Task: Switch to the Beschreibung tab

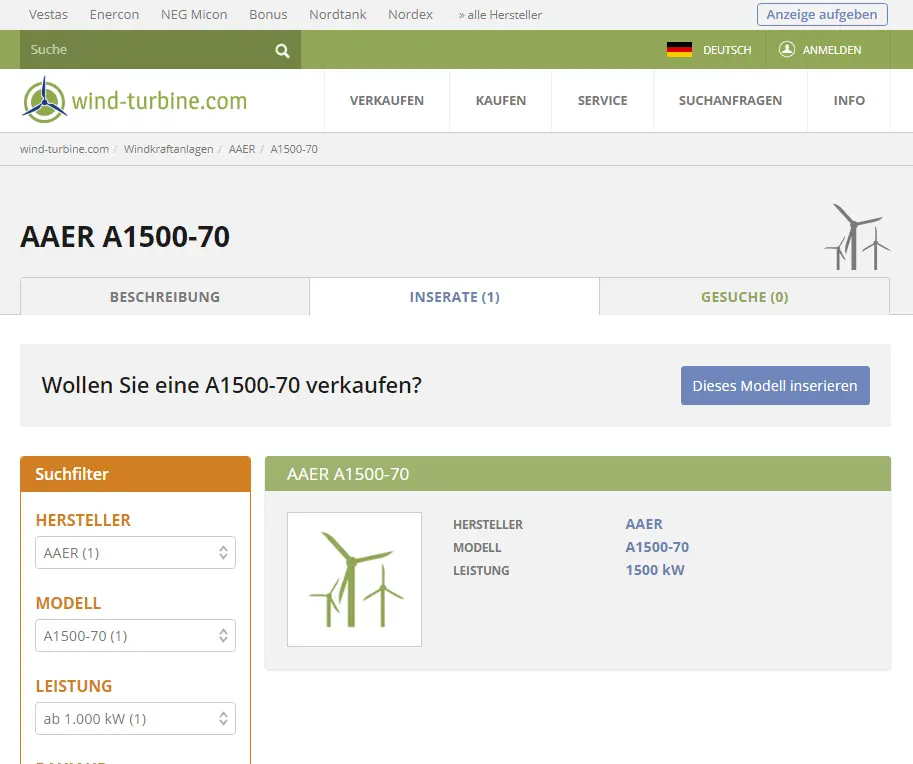Action: pos(165,297)
